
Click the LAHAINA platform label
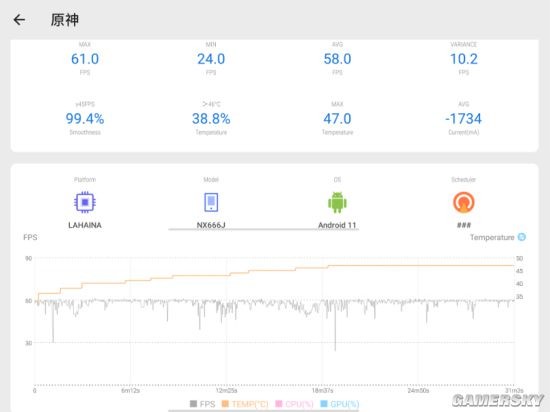pyautogui.click(x=85, y=225)
